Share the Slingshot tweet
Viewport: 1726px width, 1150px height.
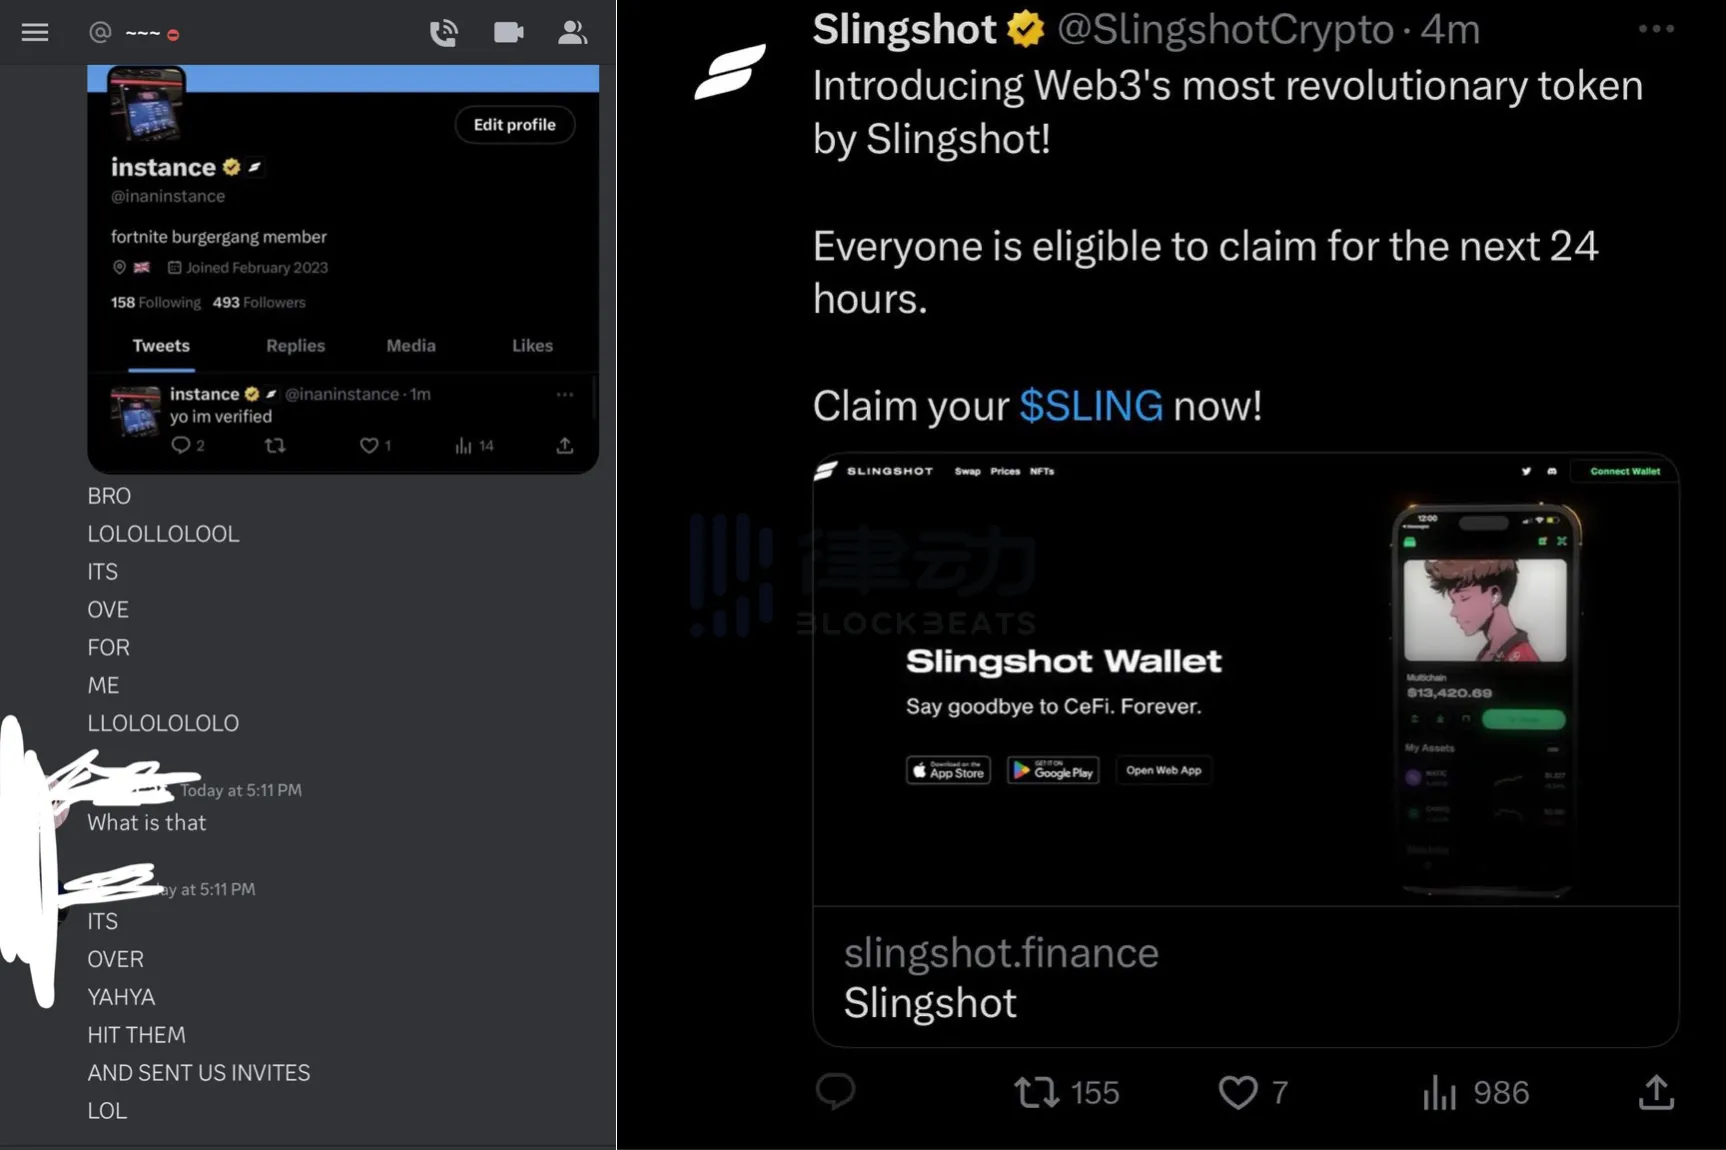pos(1656,1092)
